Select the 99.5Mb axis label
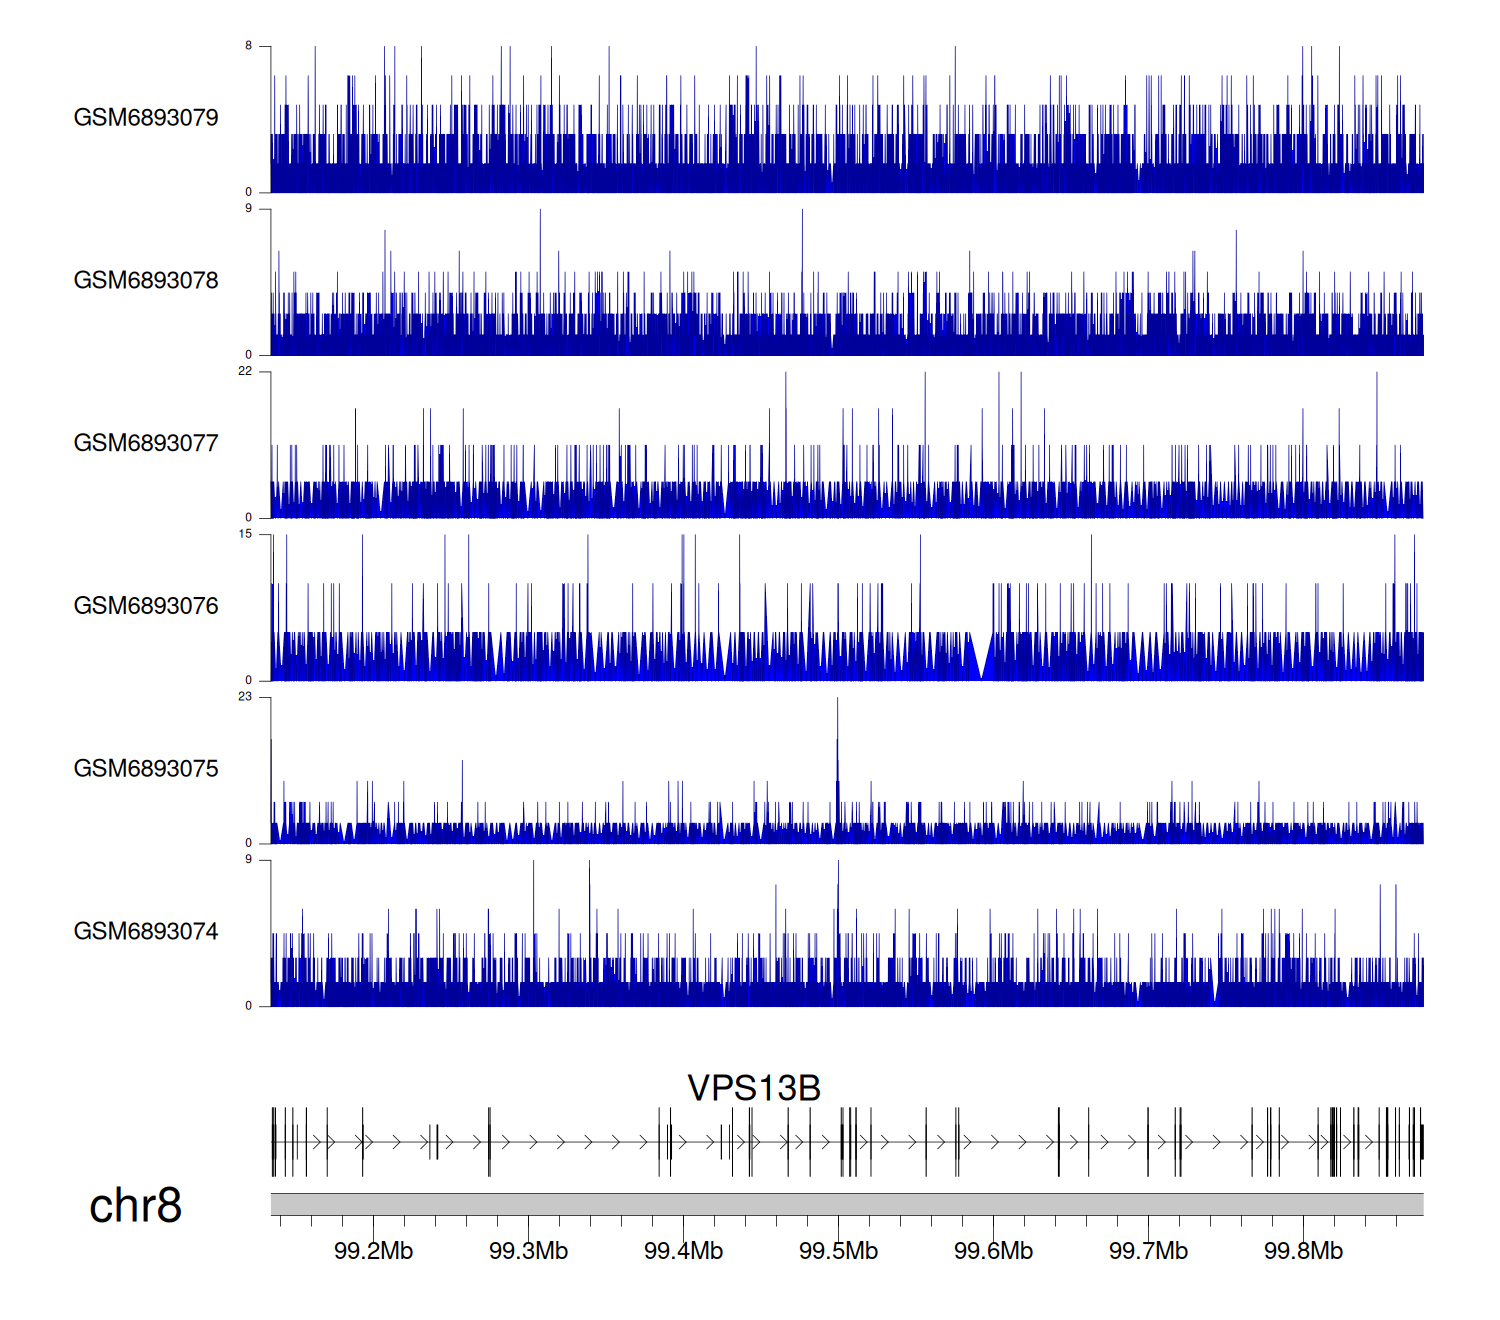 [x=838, y=1252]
